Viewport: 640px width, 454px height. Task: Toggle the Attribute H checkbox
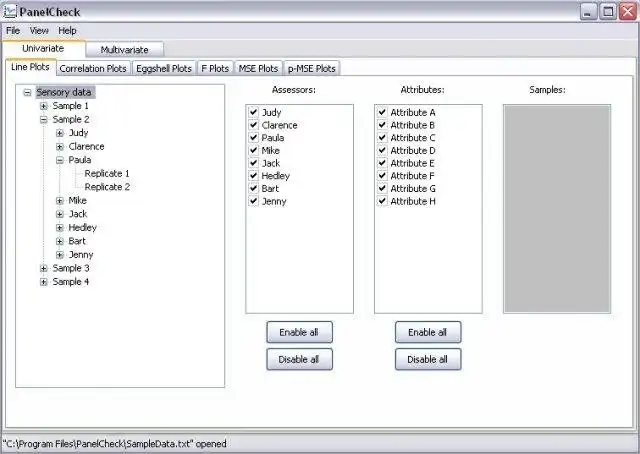382,201
